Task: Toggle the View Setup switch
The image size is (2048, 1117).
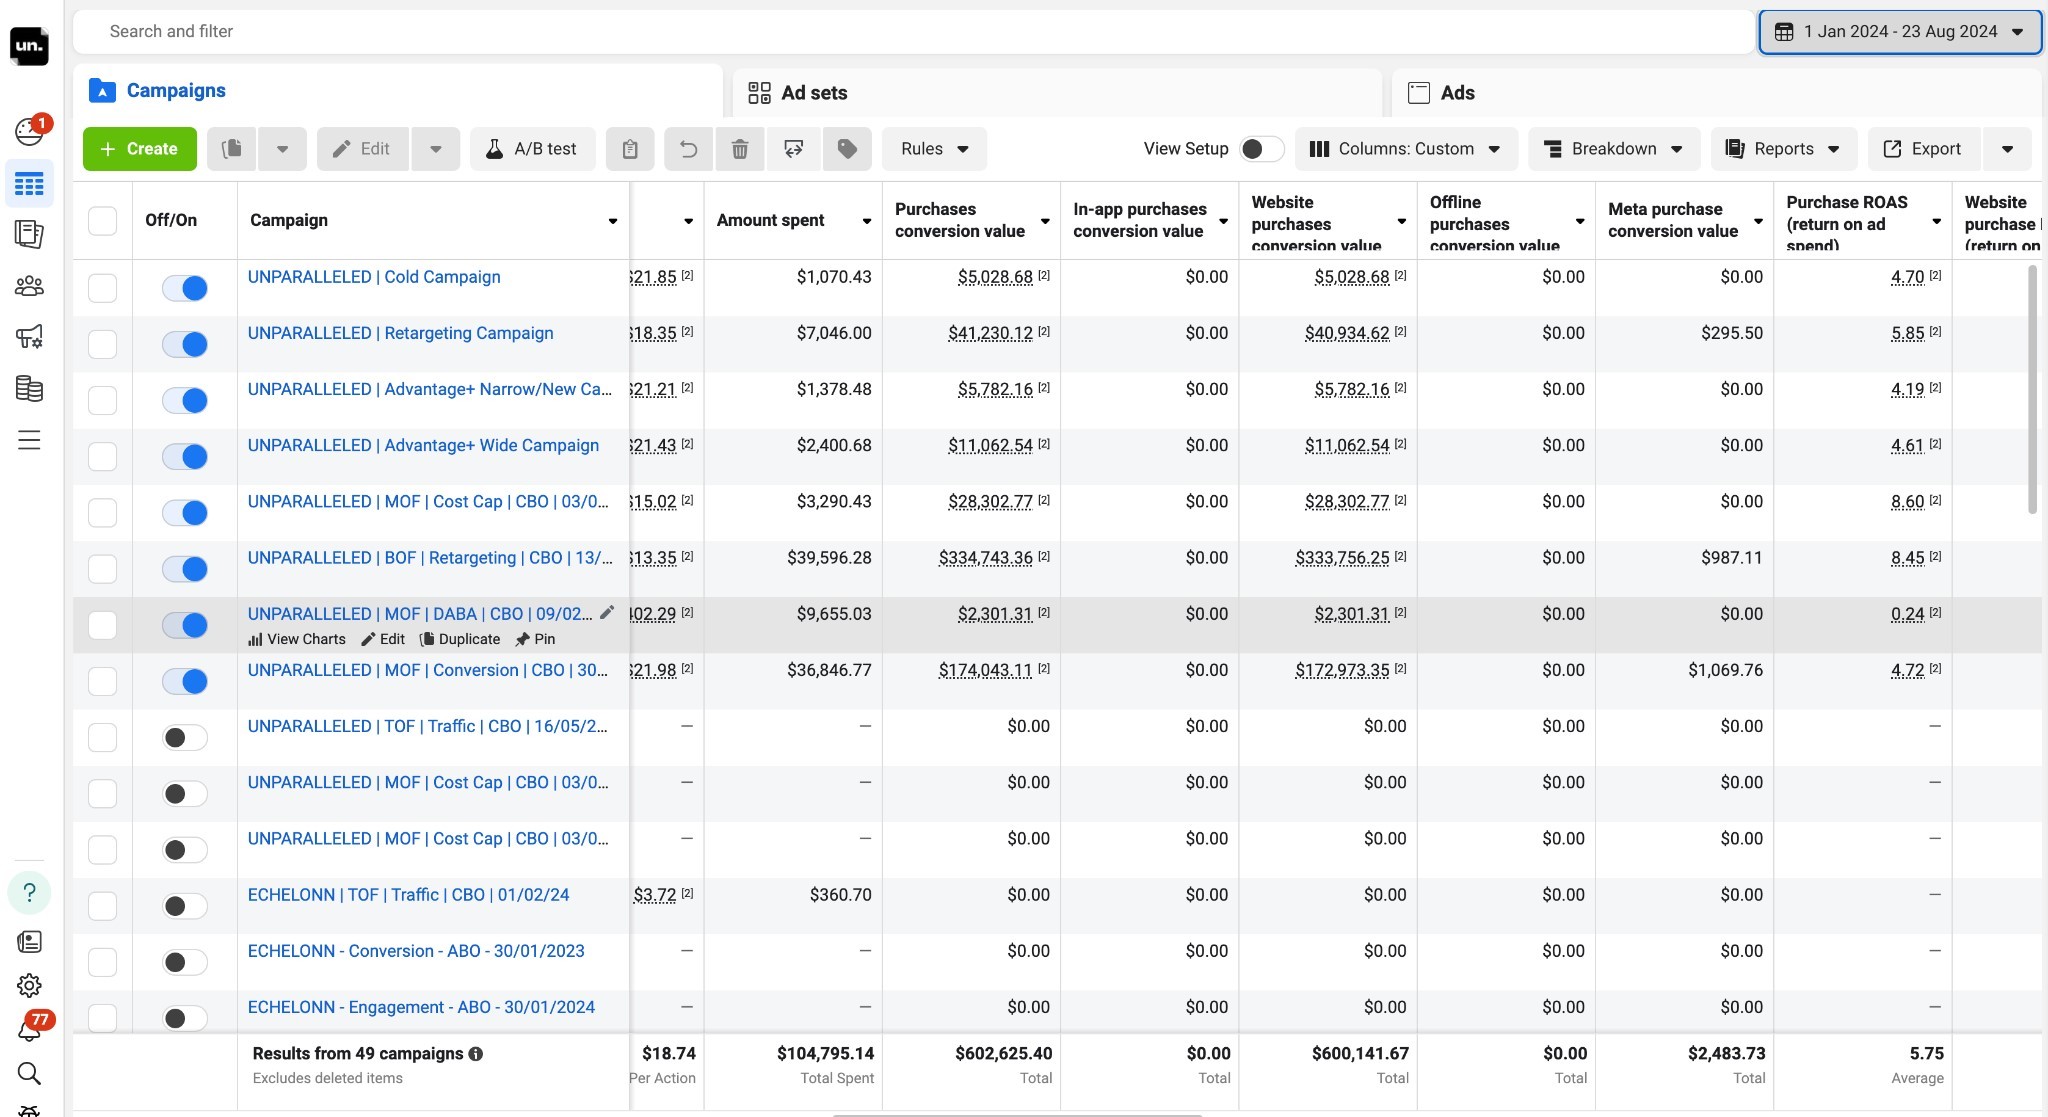Action: [1260, 149]
